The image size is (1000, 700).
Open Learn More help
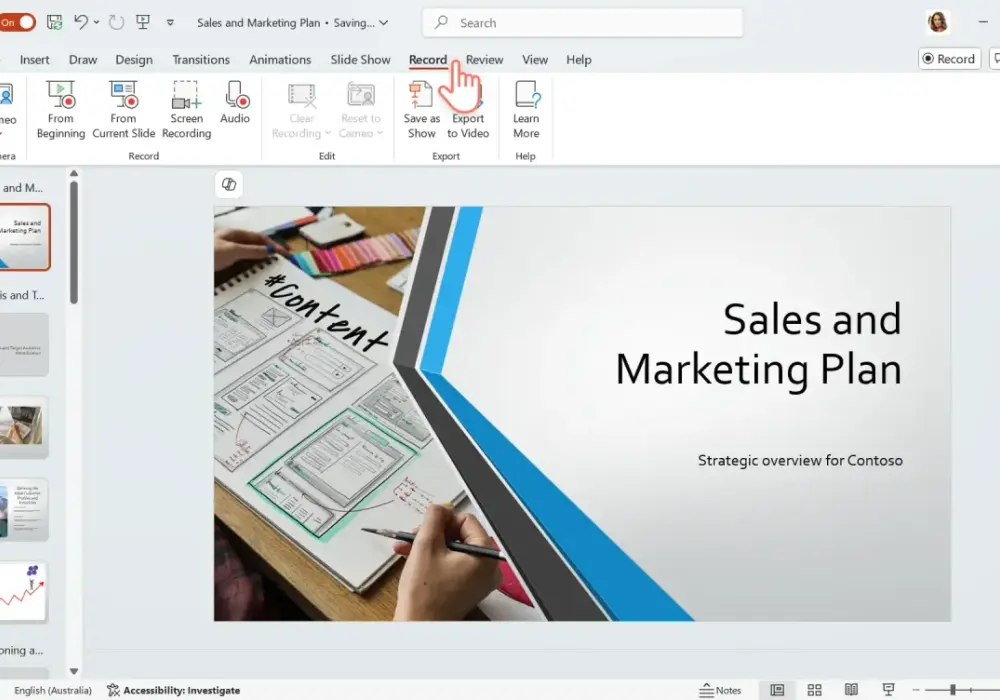point(526,110)
